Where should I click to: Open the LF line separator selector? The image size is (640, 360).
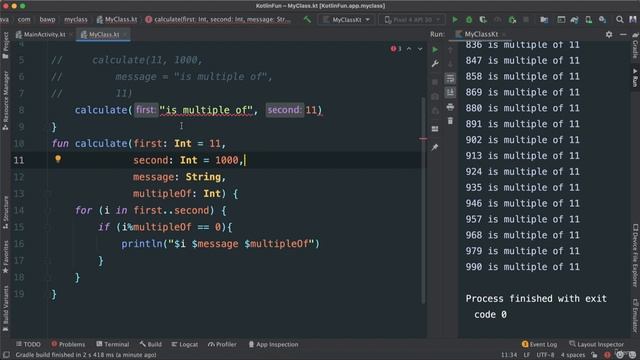(x=527, y=355)
